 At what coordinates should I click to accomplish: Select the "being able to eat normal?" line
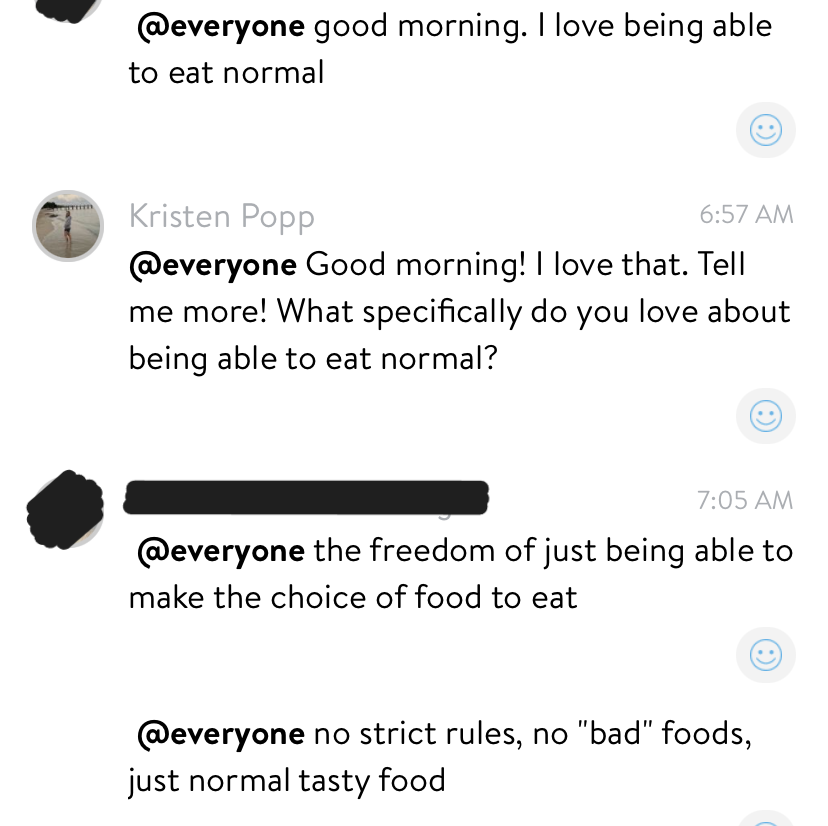313,358
